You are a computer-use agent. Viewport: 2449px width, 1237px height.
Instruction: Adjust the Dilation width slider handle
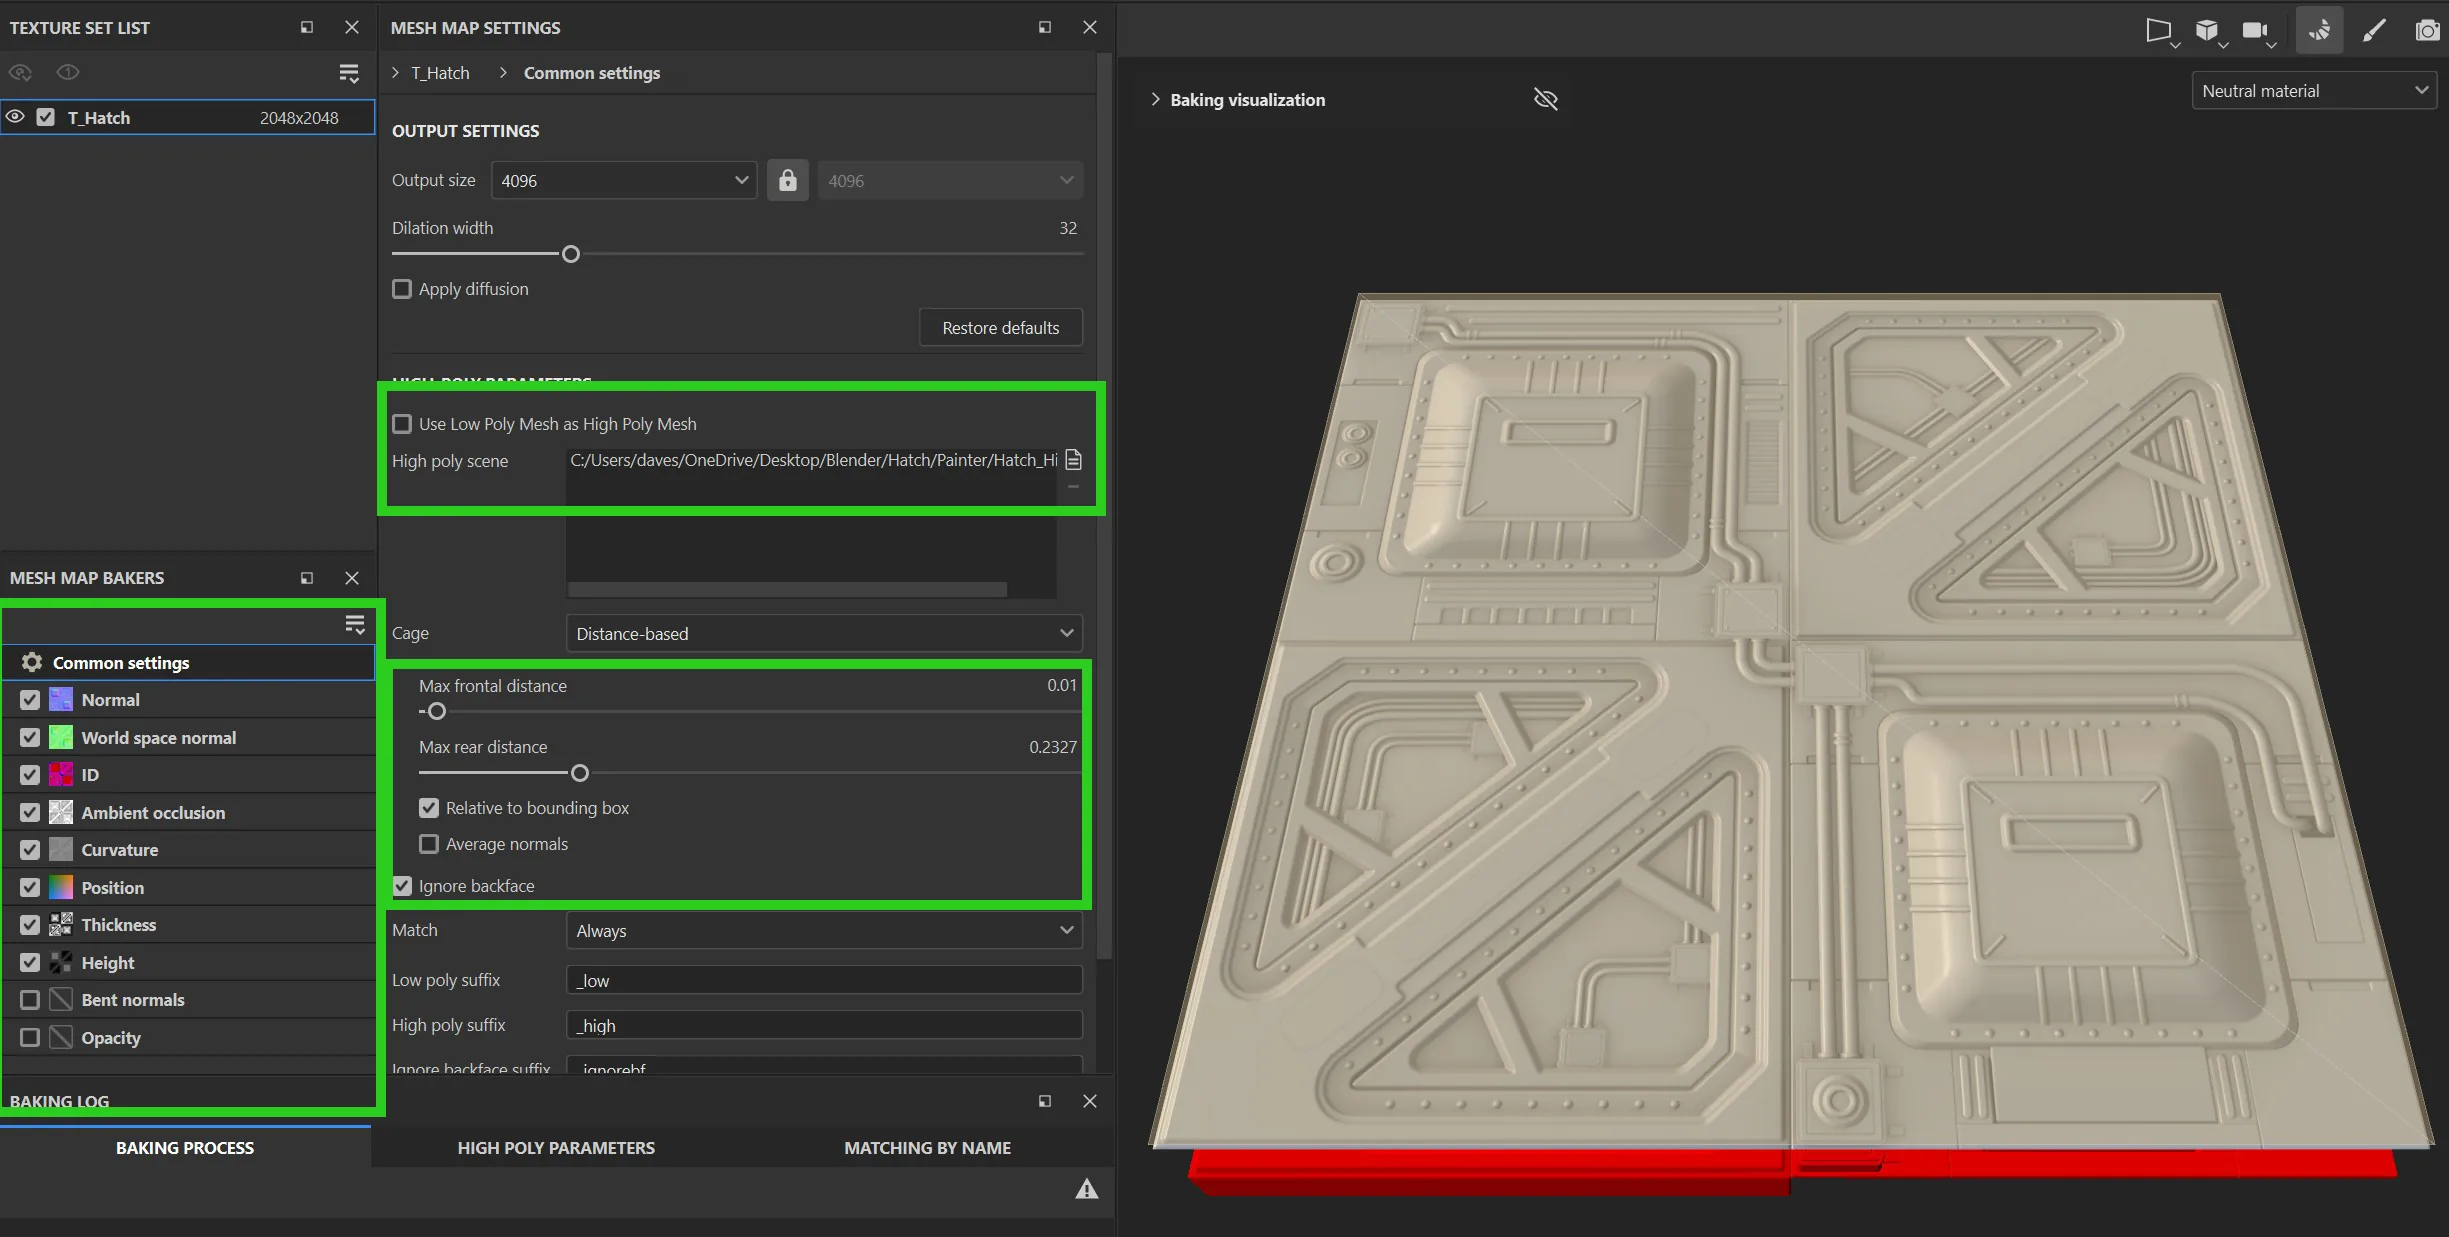coord(571,254)
